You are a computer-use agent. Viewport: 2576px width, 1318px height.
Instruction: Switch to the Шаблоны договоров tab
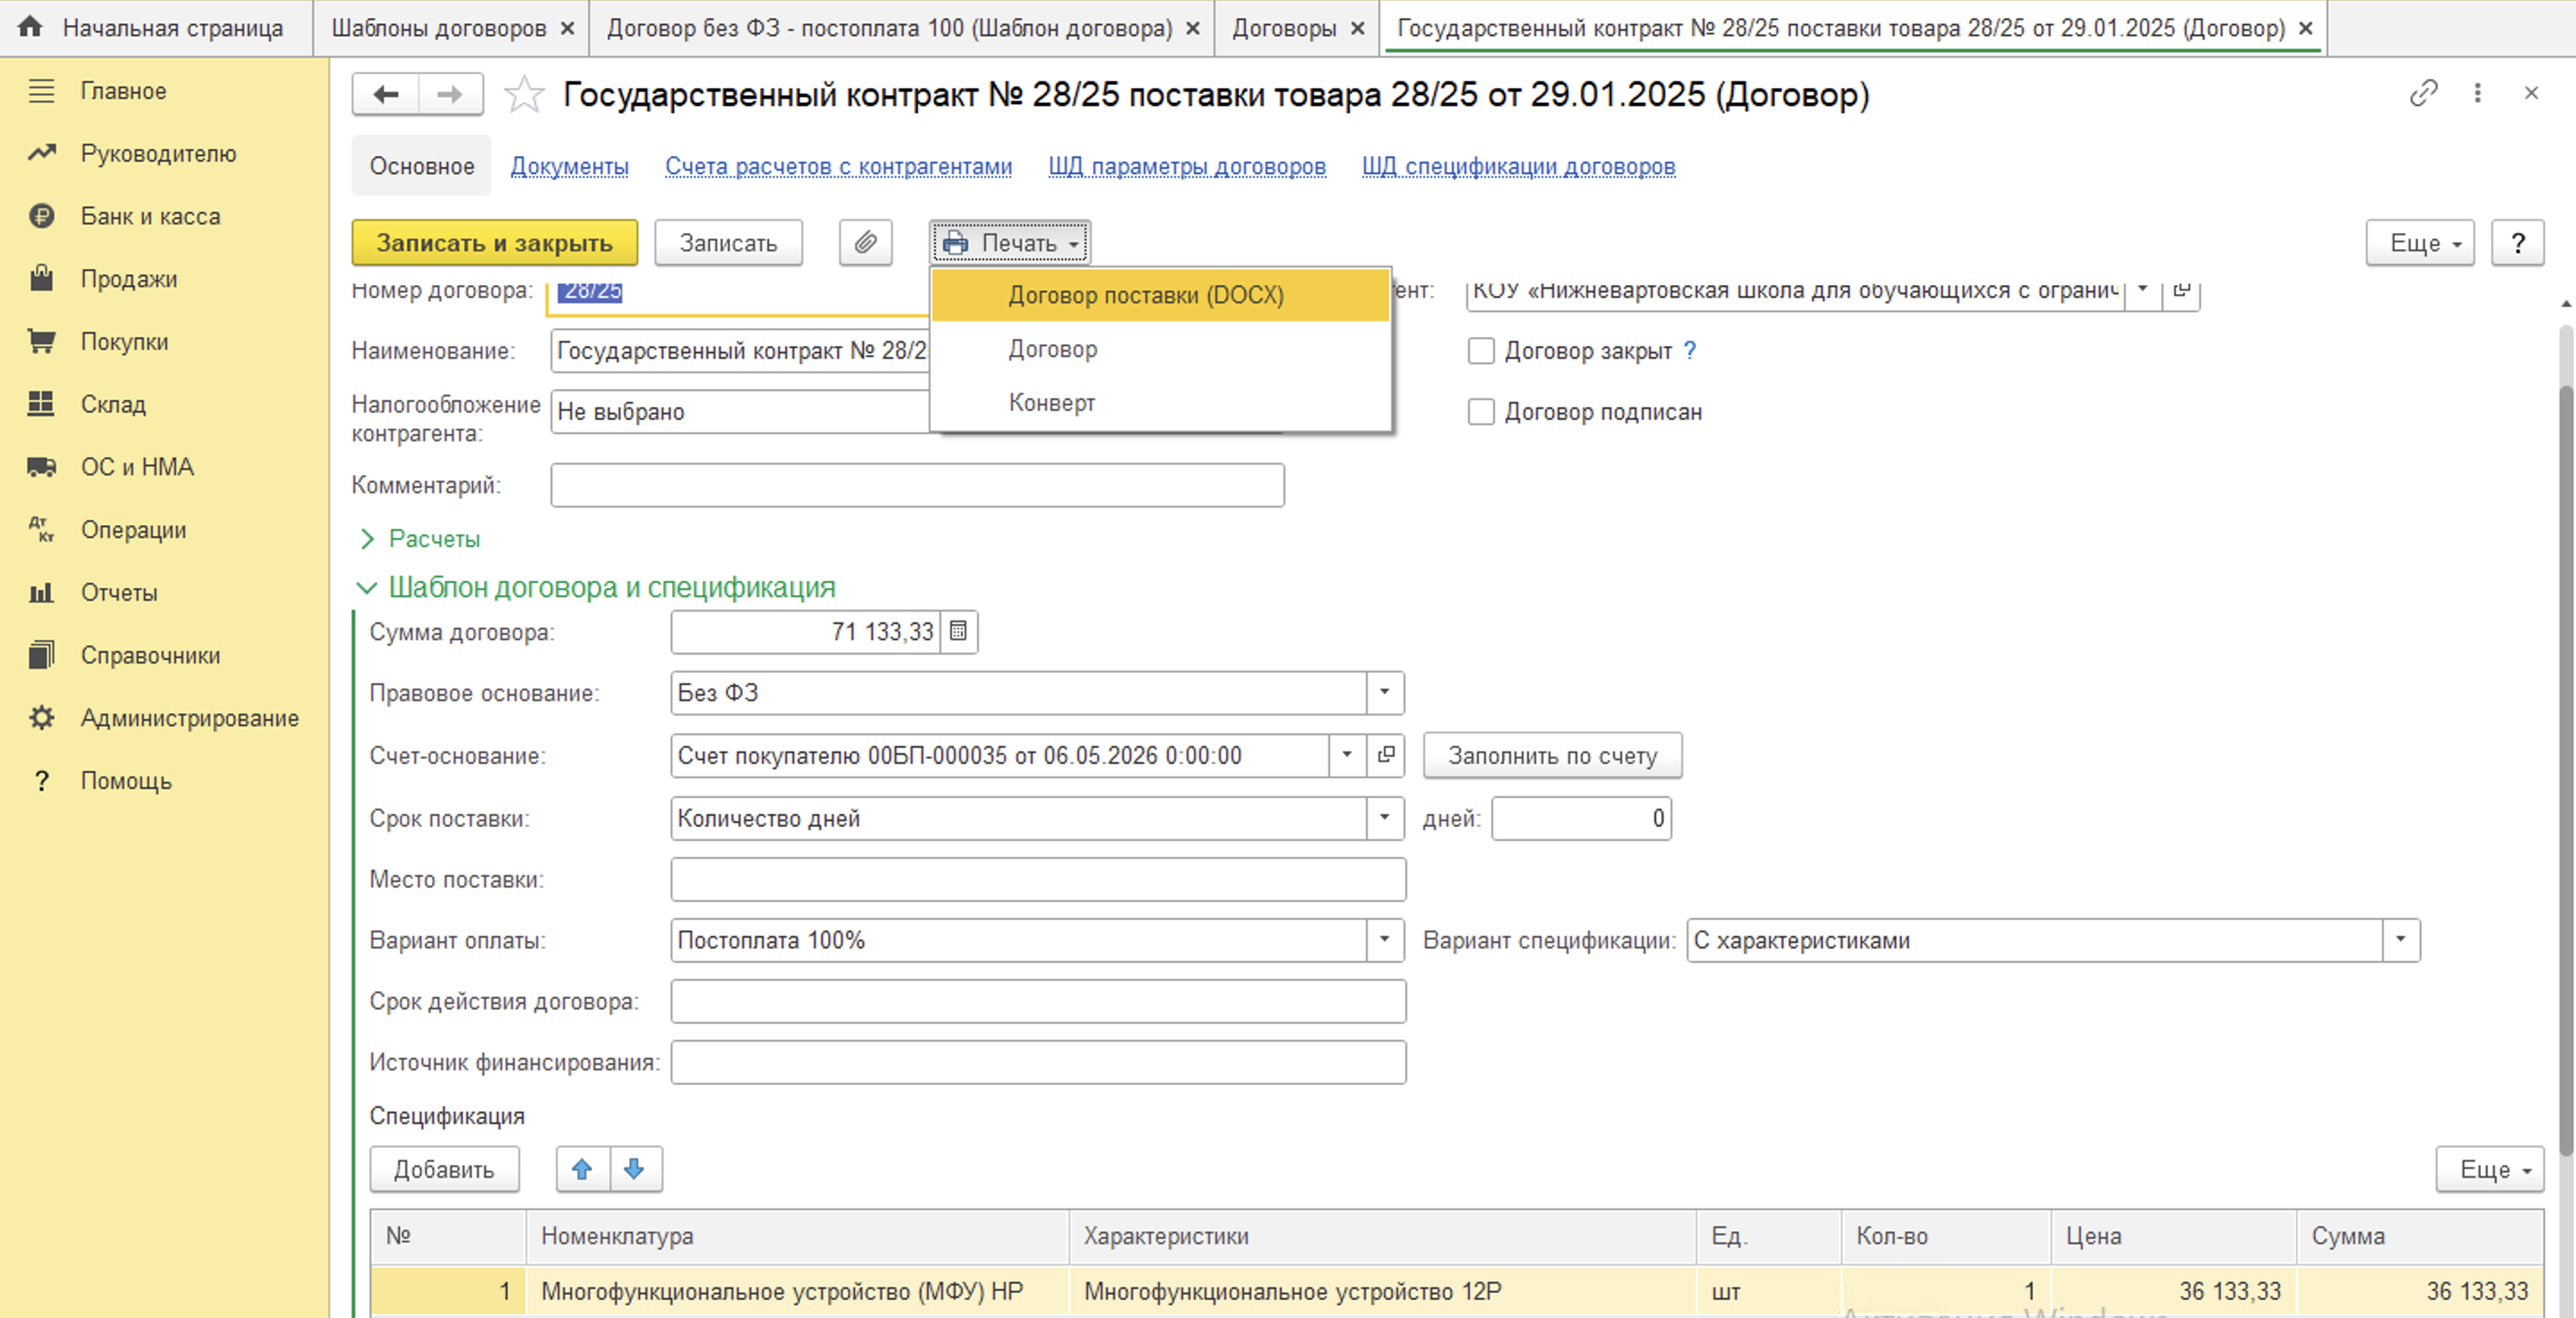point(439,28)
